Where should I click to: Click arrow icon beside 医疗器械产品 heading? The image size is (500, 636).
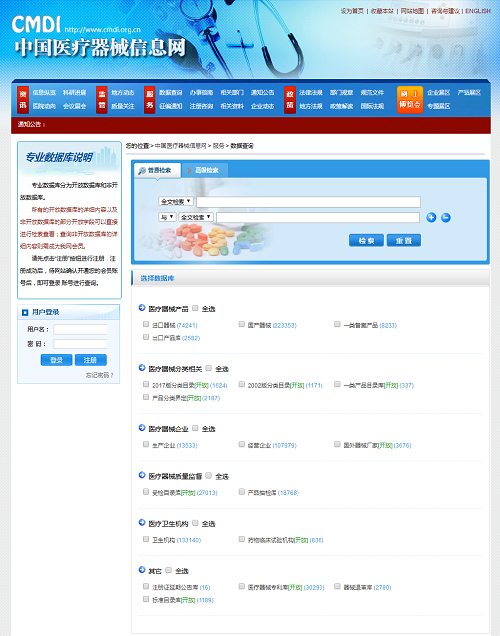click(x=142, y=308)
